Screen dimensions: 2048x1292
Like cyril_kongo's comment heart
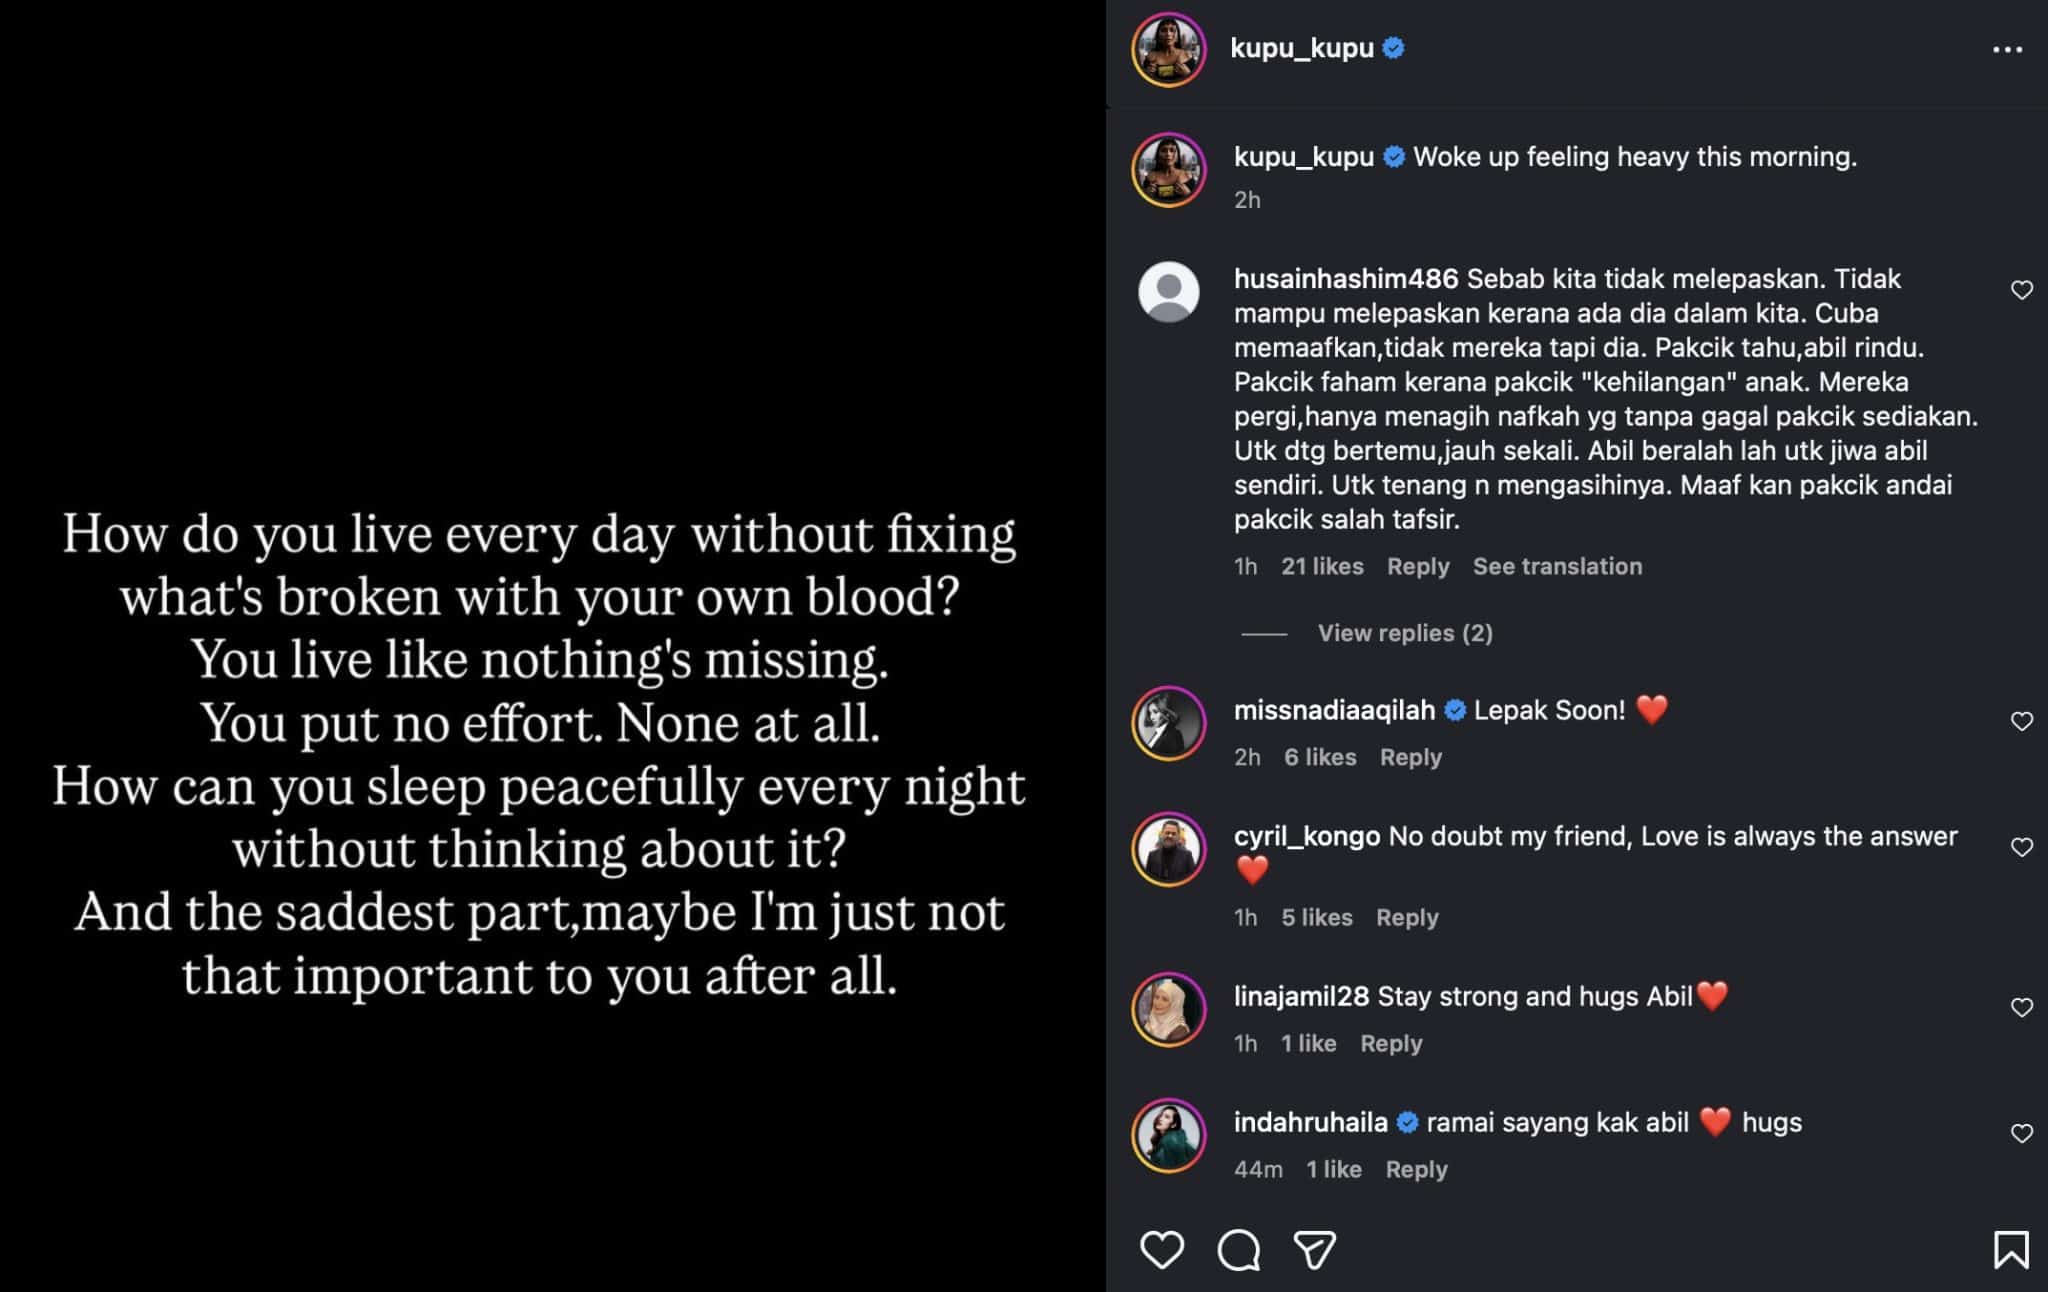tap(2021, 847)
